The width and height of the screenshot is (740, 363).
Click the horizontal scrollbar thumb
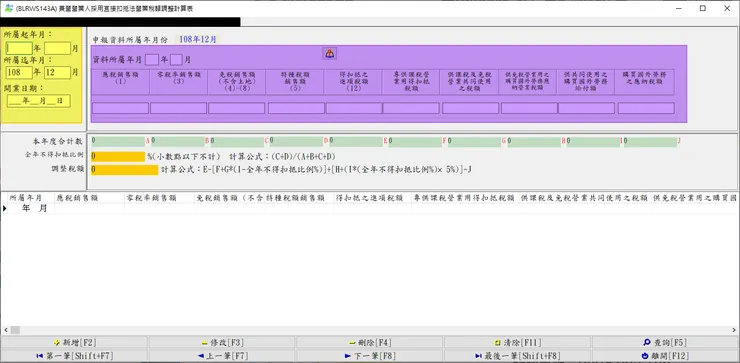tap(15, 330)
